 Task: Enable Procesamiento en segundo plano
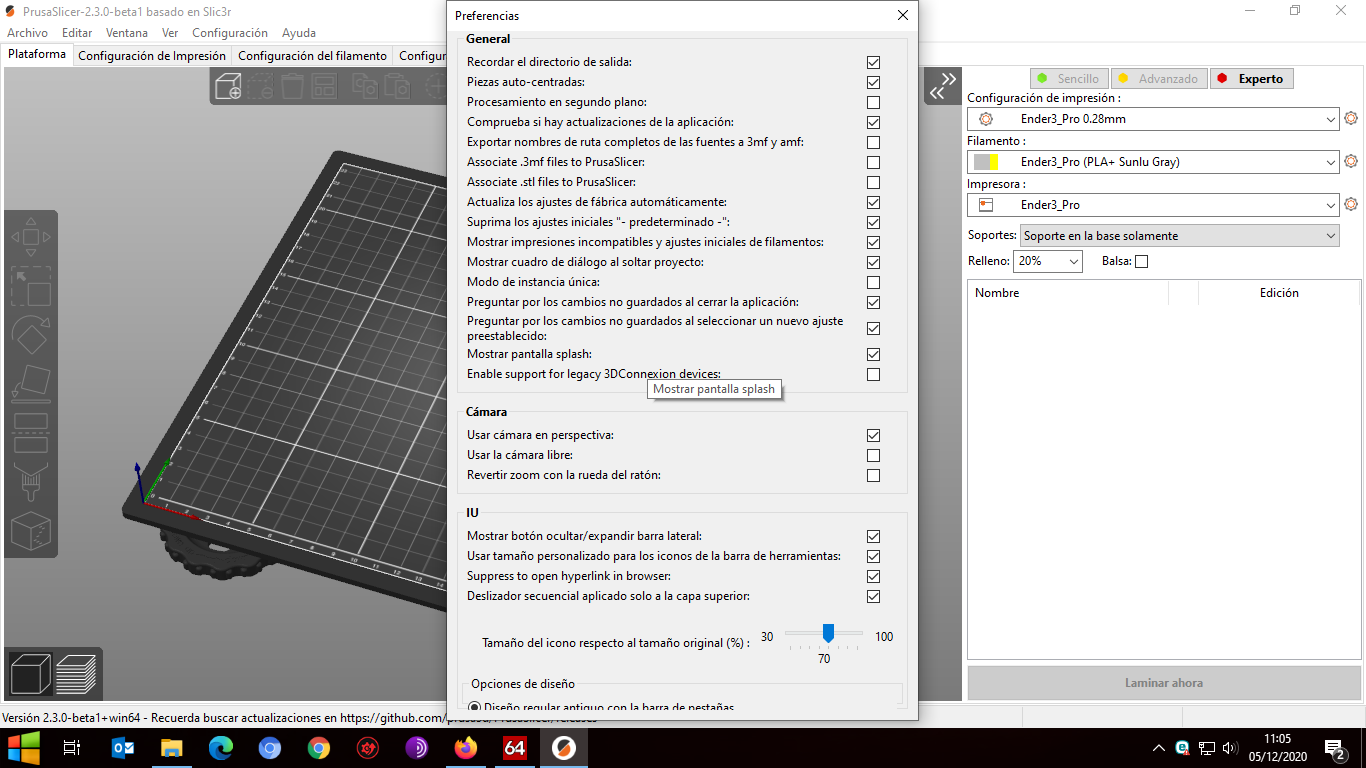pos(873,102)
